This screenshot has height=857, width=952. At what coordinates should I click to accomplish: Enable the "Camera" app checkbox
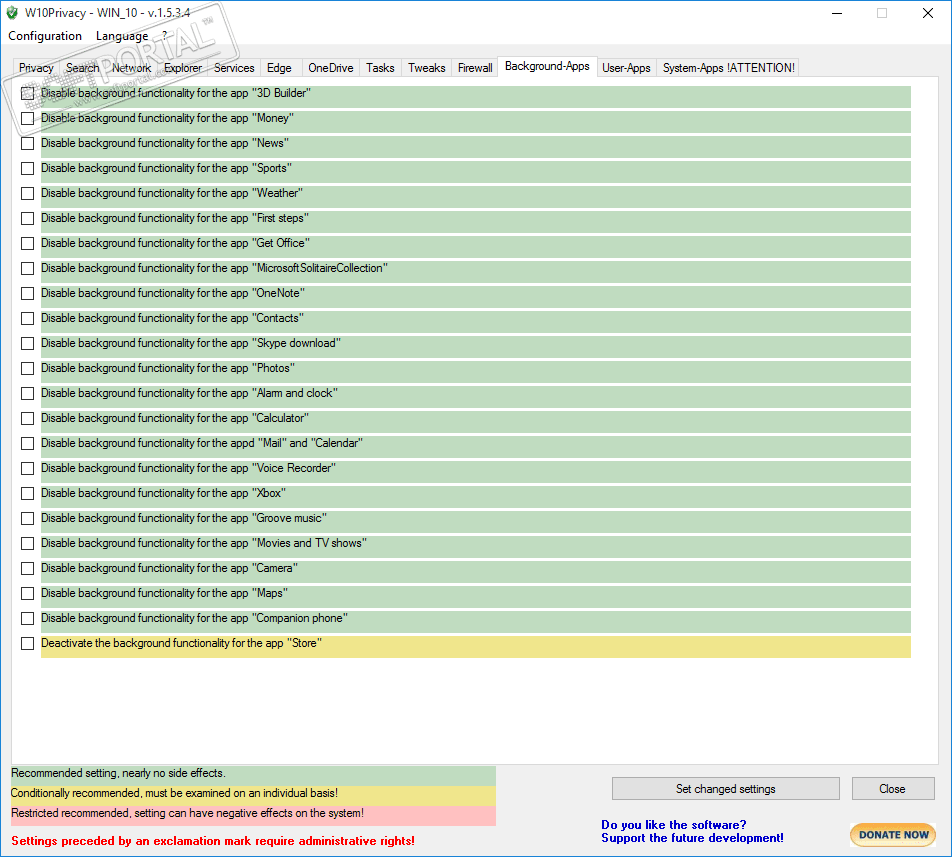[27, 569]
